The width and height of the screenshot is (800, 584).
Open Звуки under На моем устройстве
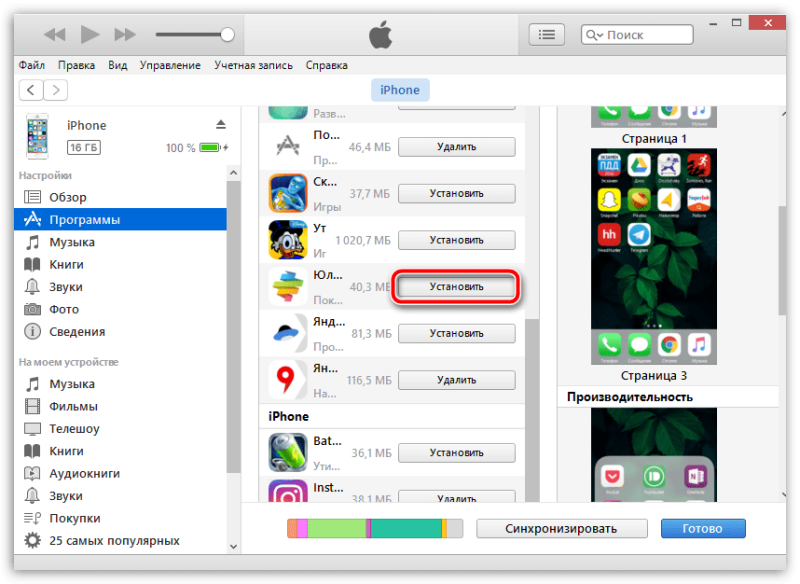(120, 496)
